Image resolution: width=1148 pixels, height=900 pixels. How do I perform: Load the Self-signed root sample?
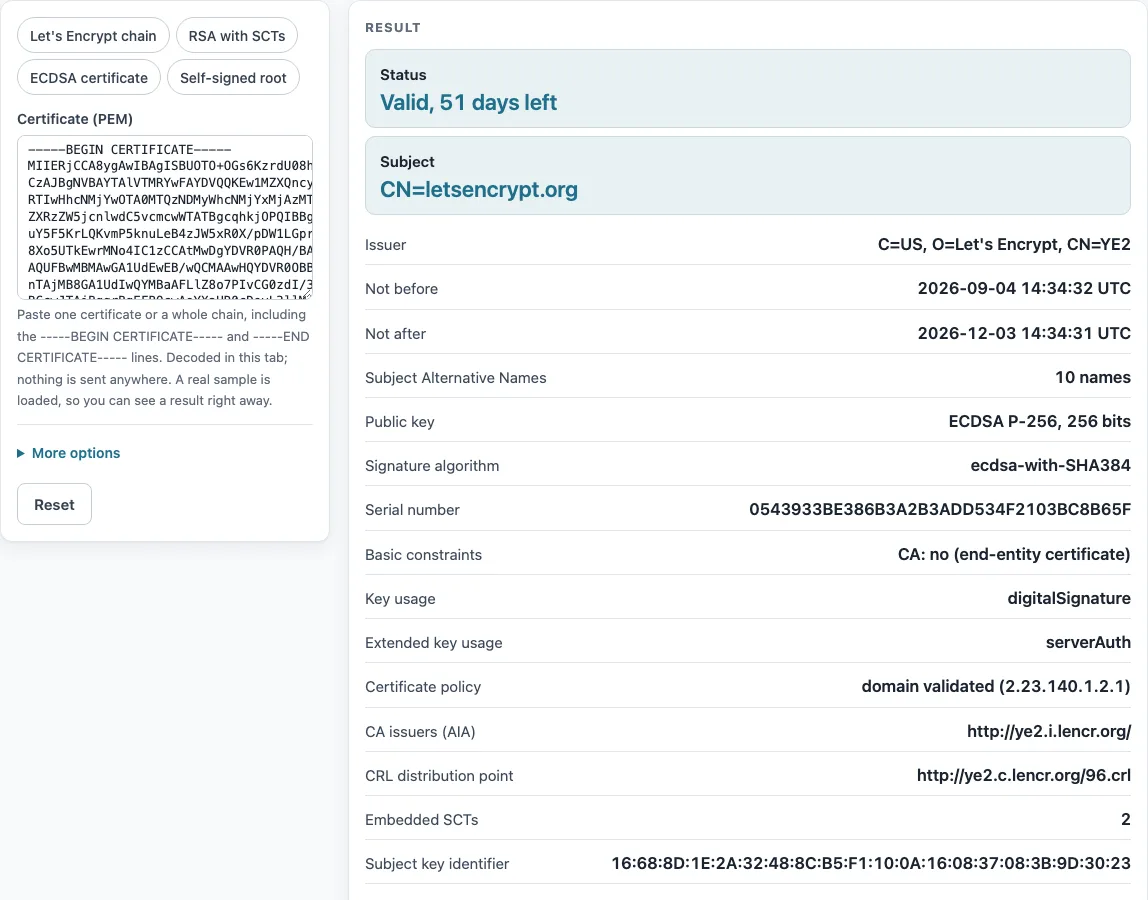[x=233, y=78]
